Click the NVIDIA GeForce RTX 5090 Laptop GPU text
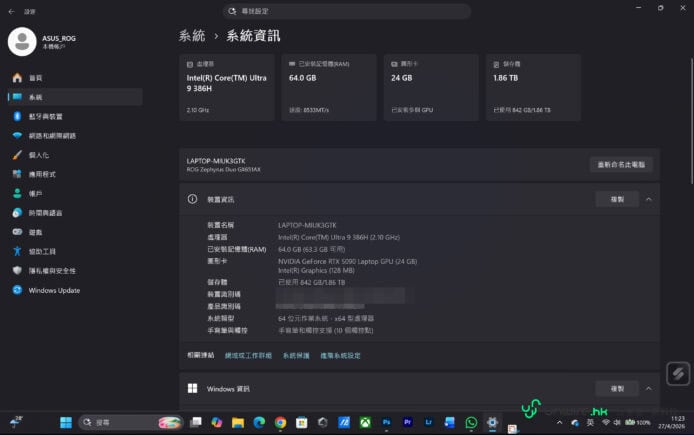Screen dimensions: 694x435 pyautogui.click(x=347, y=262)
